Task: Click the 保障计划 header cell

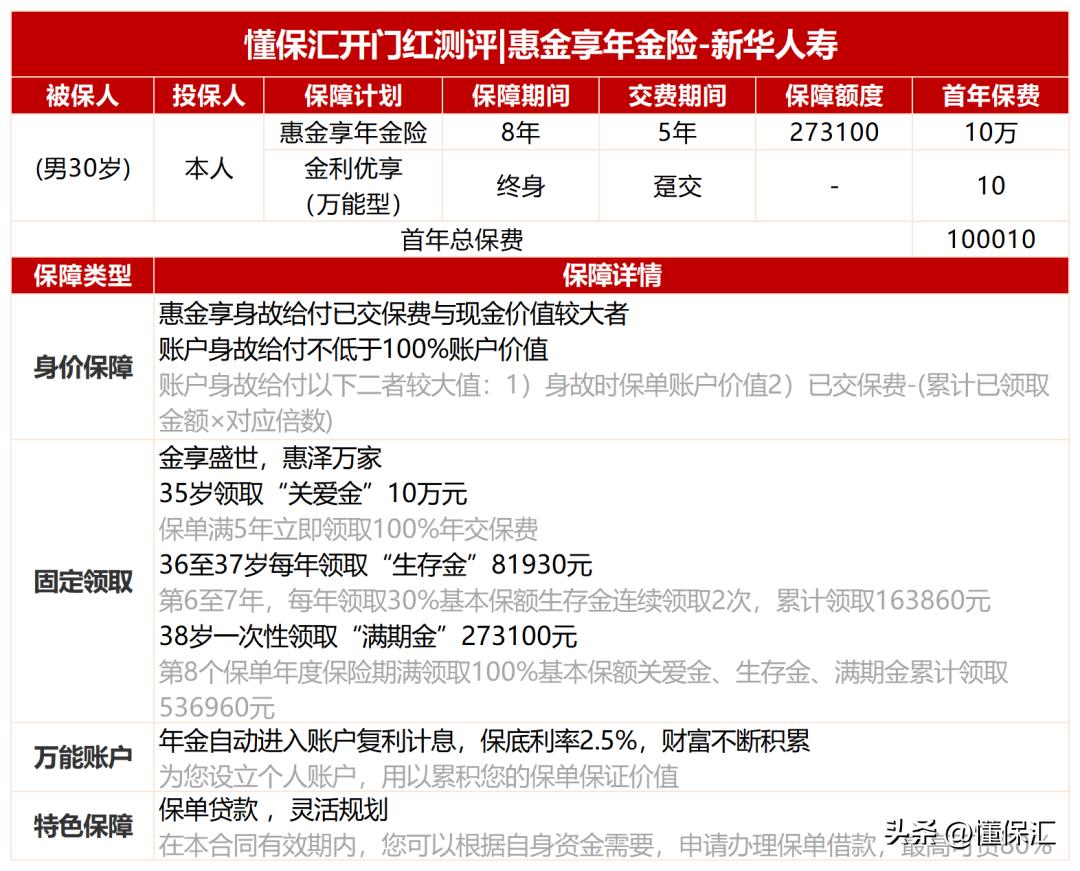Action: click(x=352, y=96)
